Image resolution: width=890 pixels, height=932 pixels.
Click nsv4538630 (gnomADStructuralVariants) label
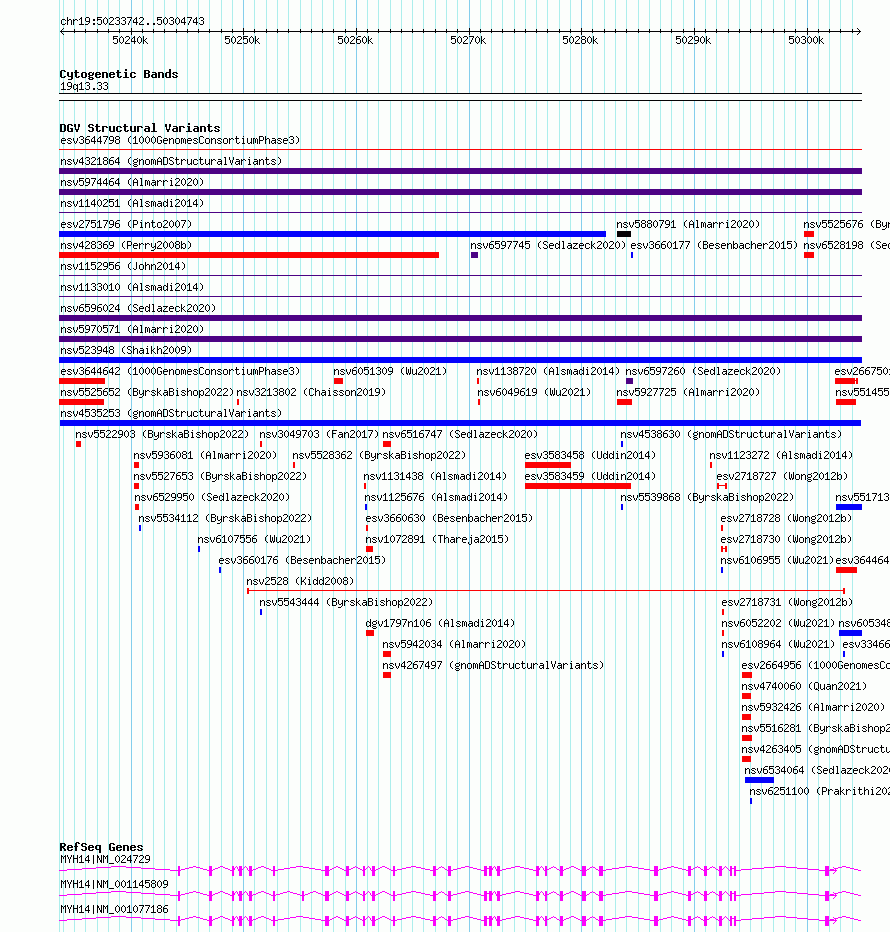pos(731,434)
